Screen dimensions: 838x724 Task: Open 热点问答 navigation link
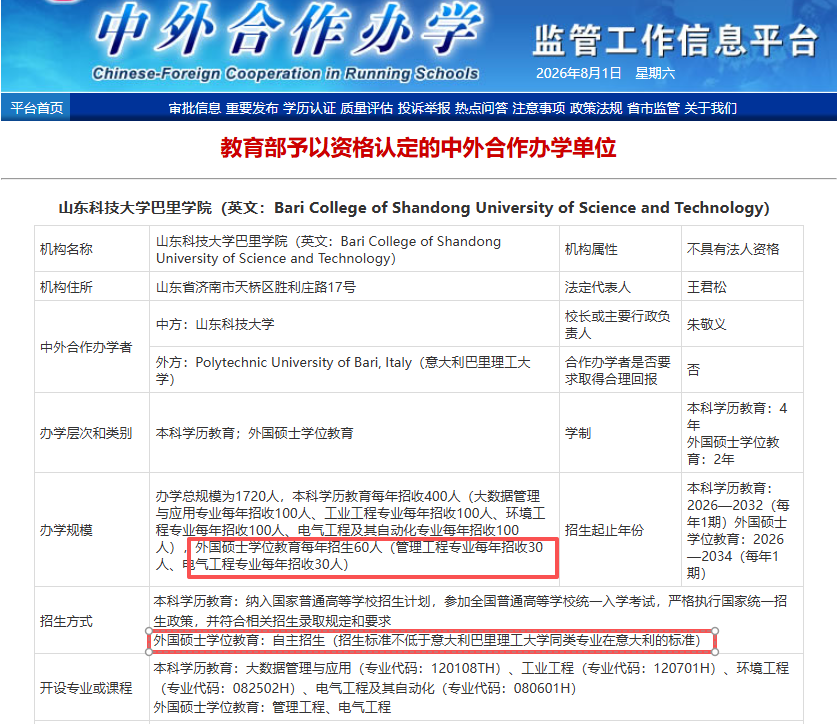point(482,108)
